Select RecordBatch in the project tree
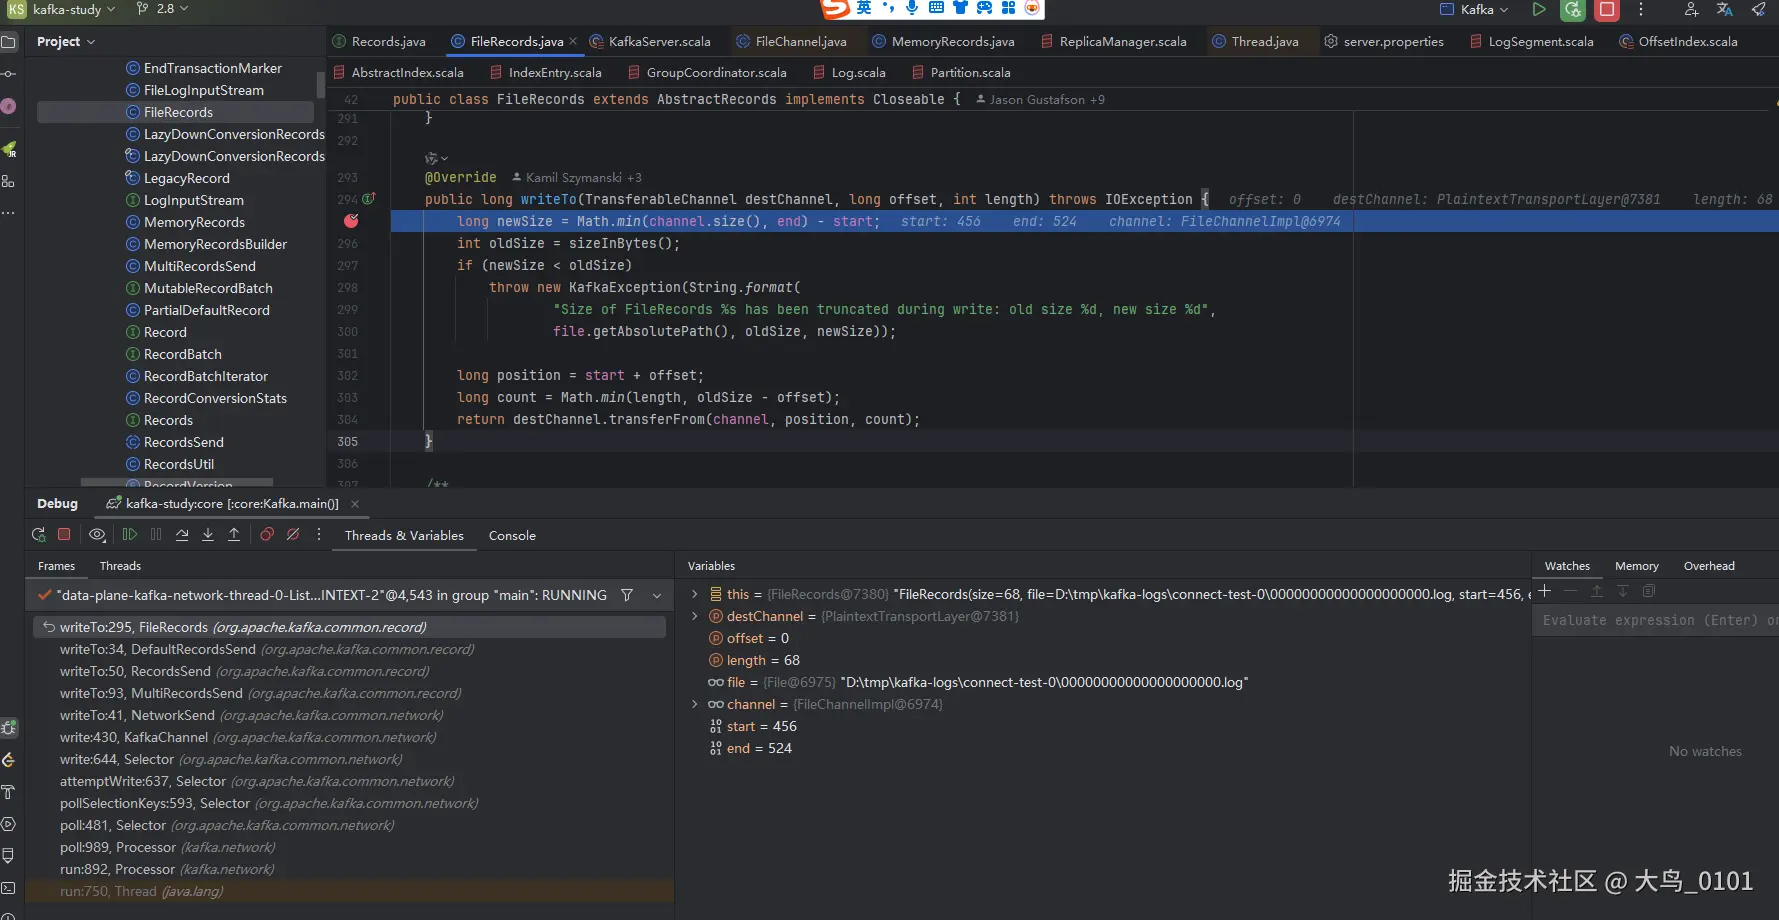 click(x=182, y=354)
